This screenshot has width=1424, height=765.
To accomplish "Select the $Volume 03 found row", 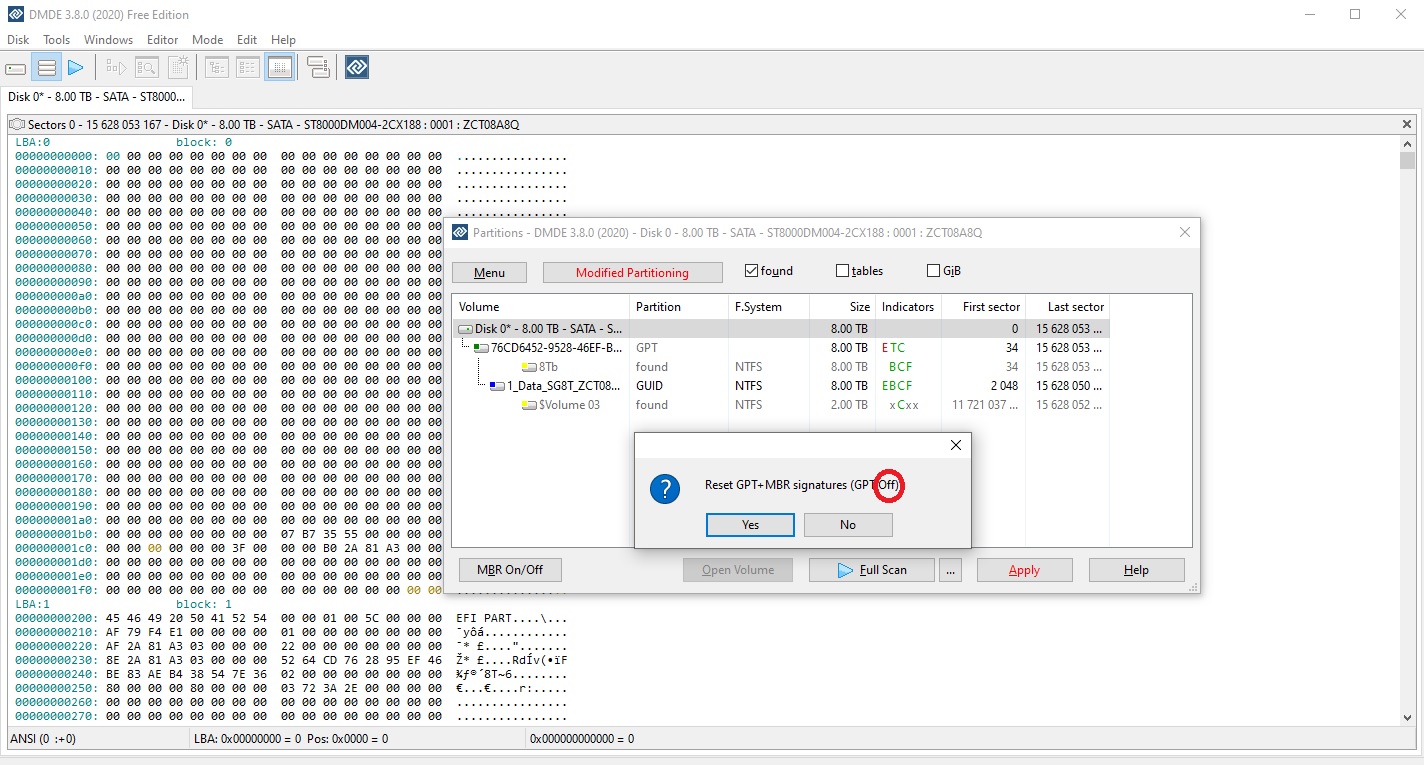I will point(782,405).
